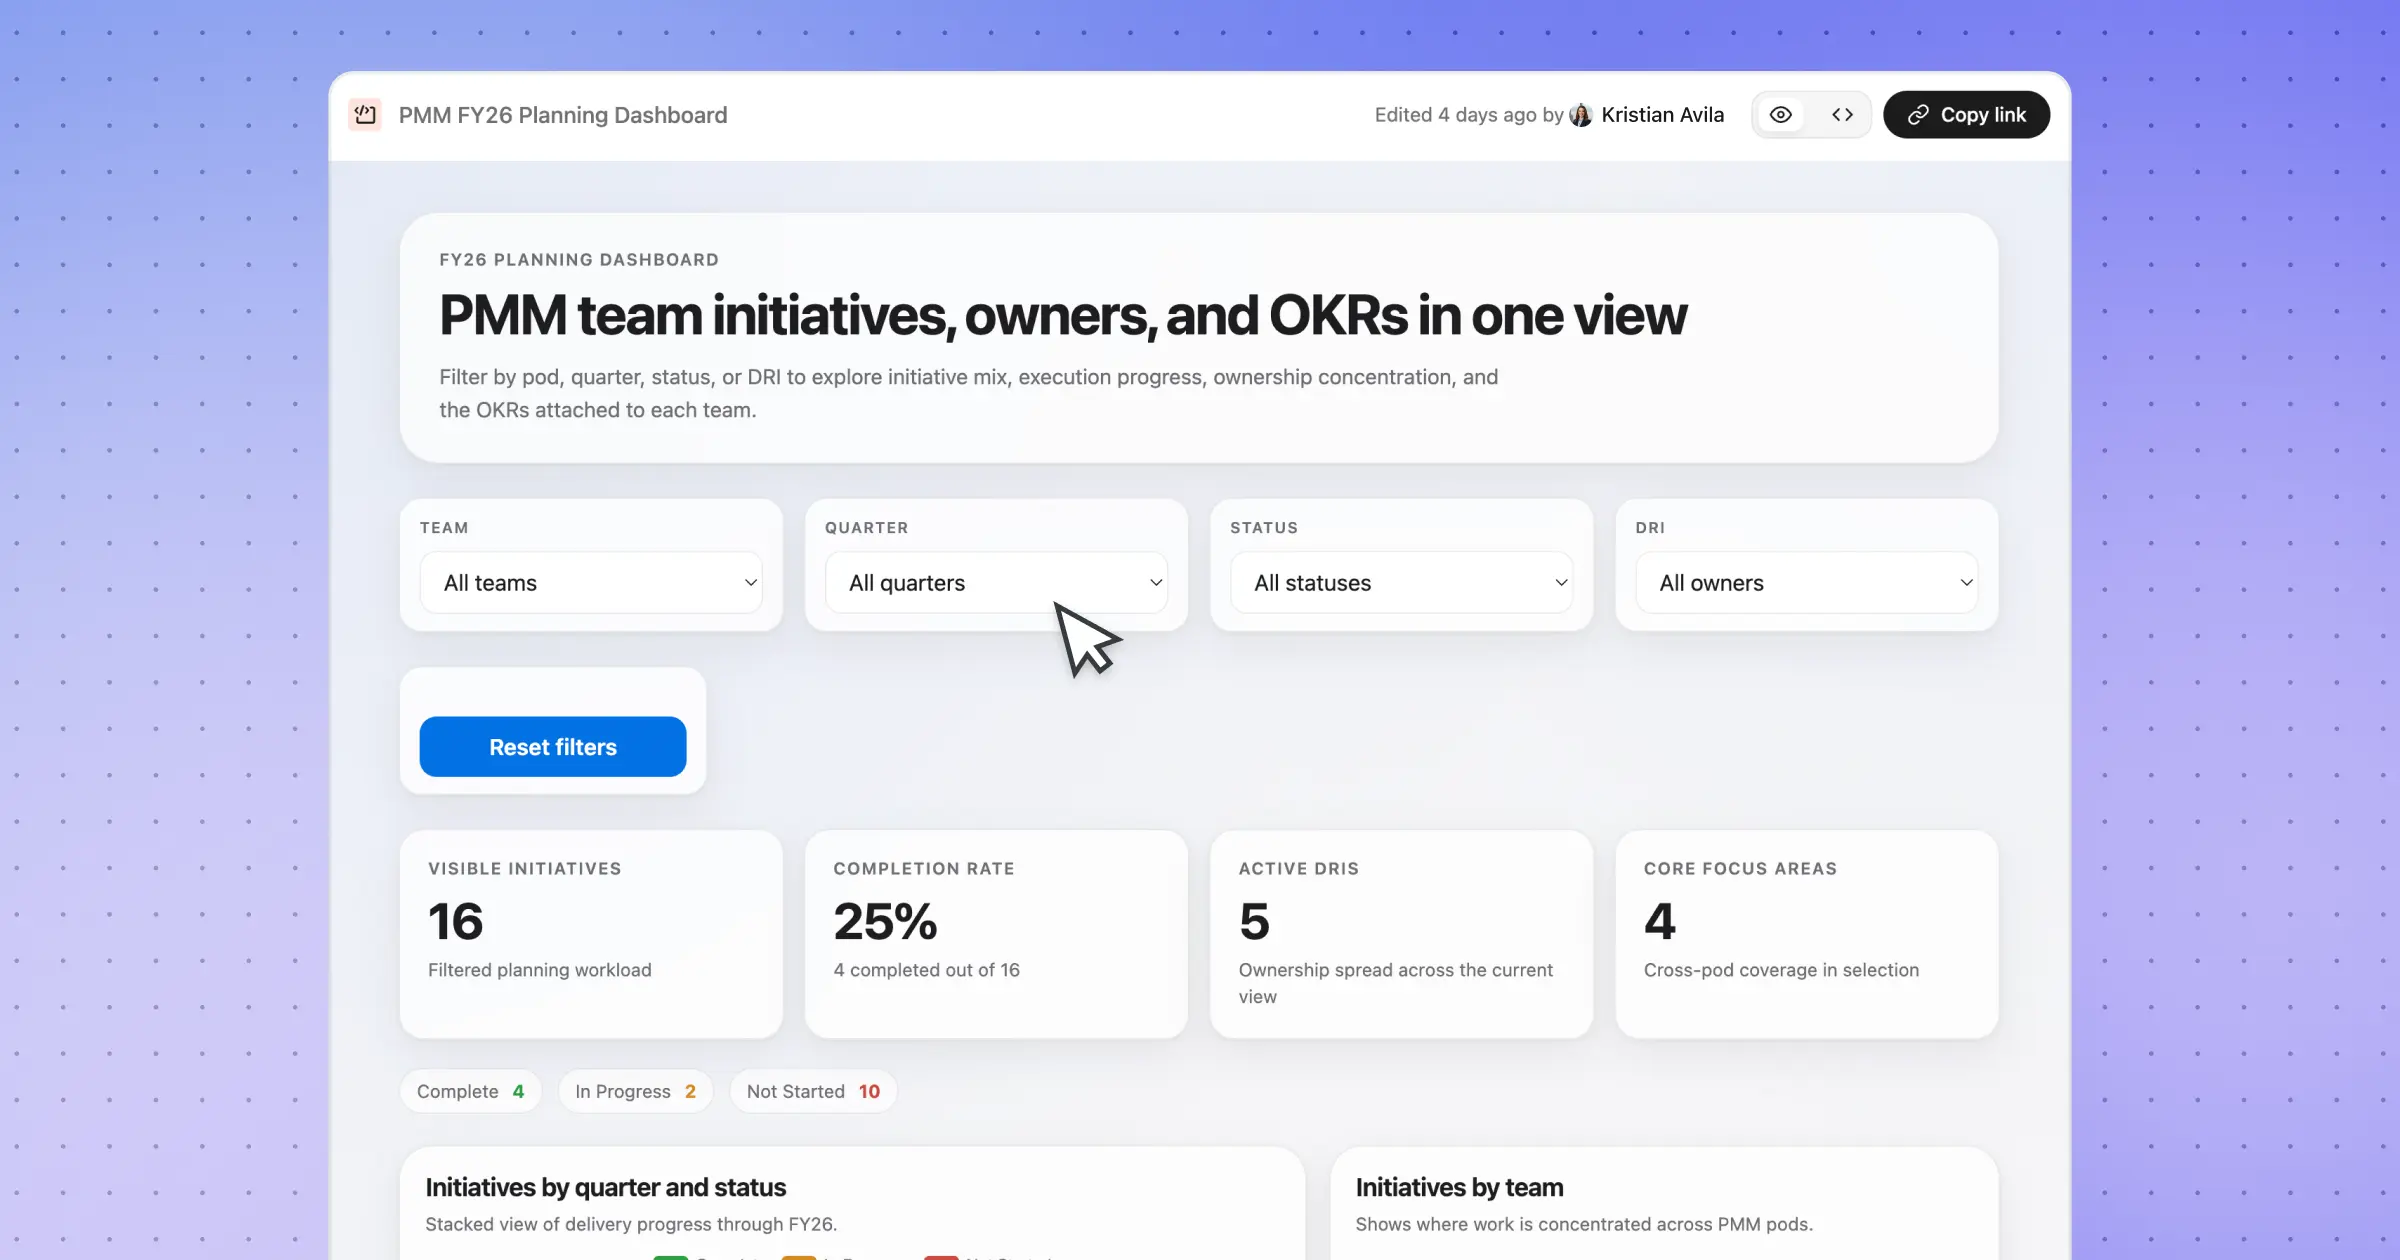2400x1260 pixels.
Task: Click the Copy link button
Action: point(1966,115)
